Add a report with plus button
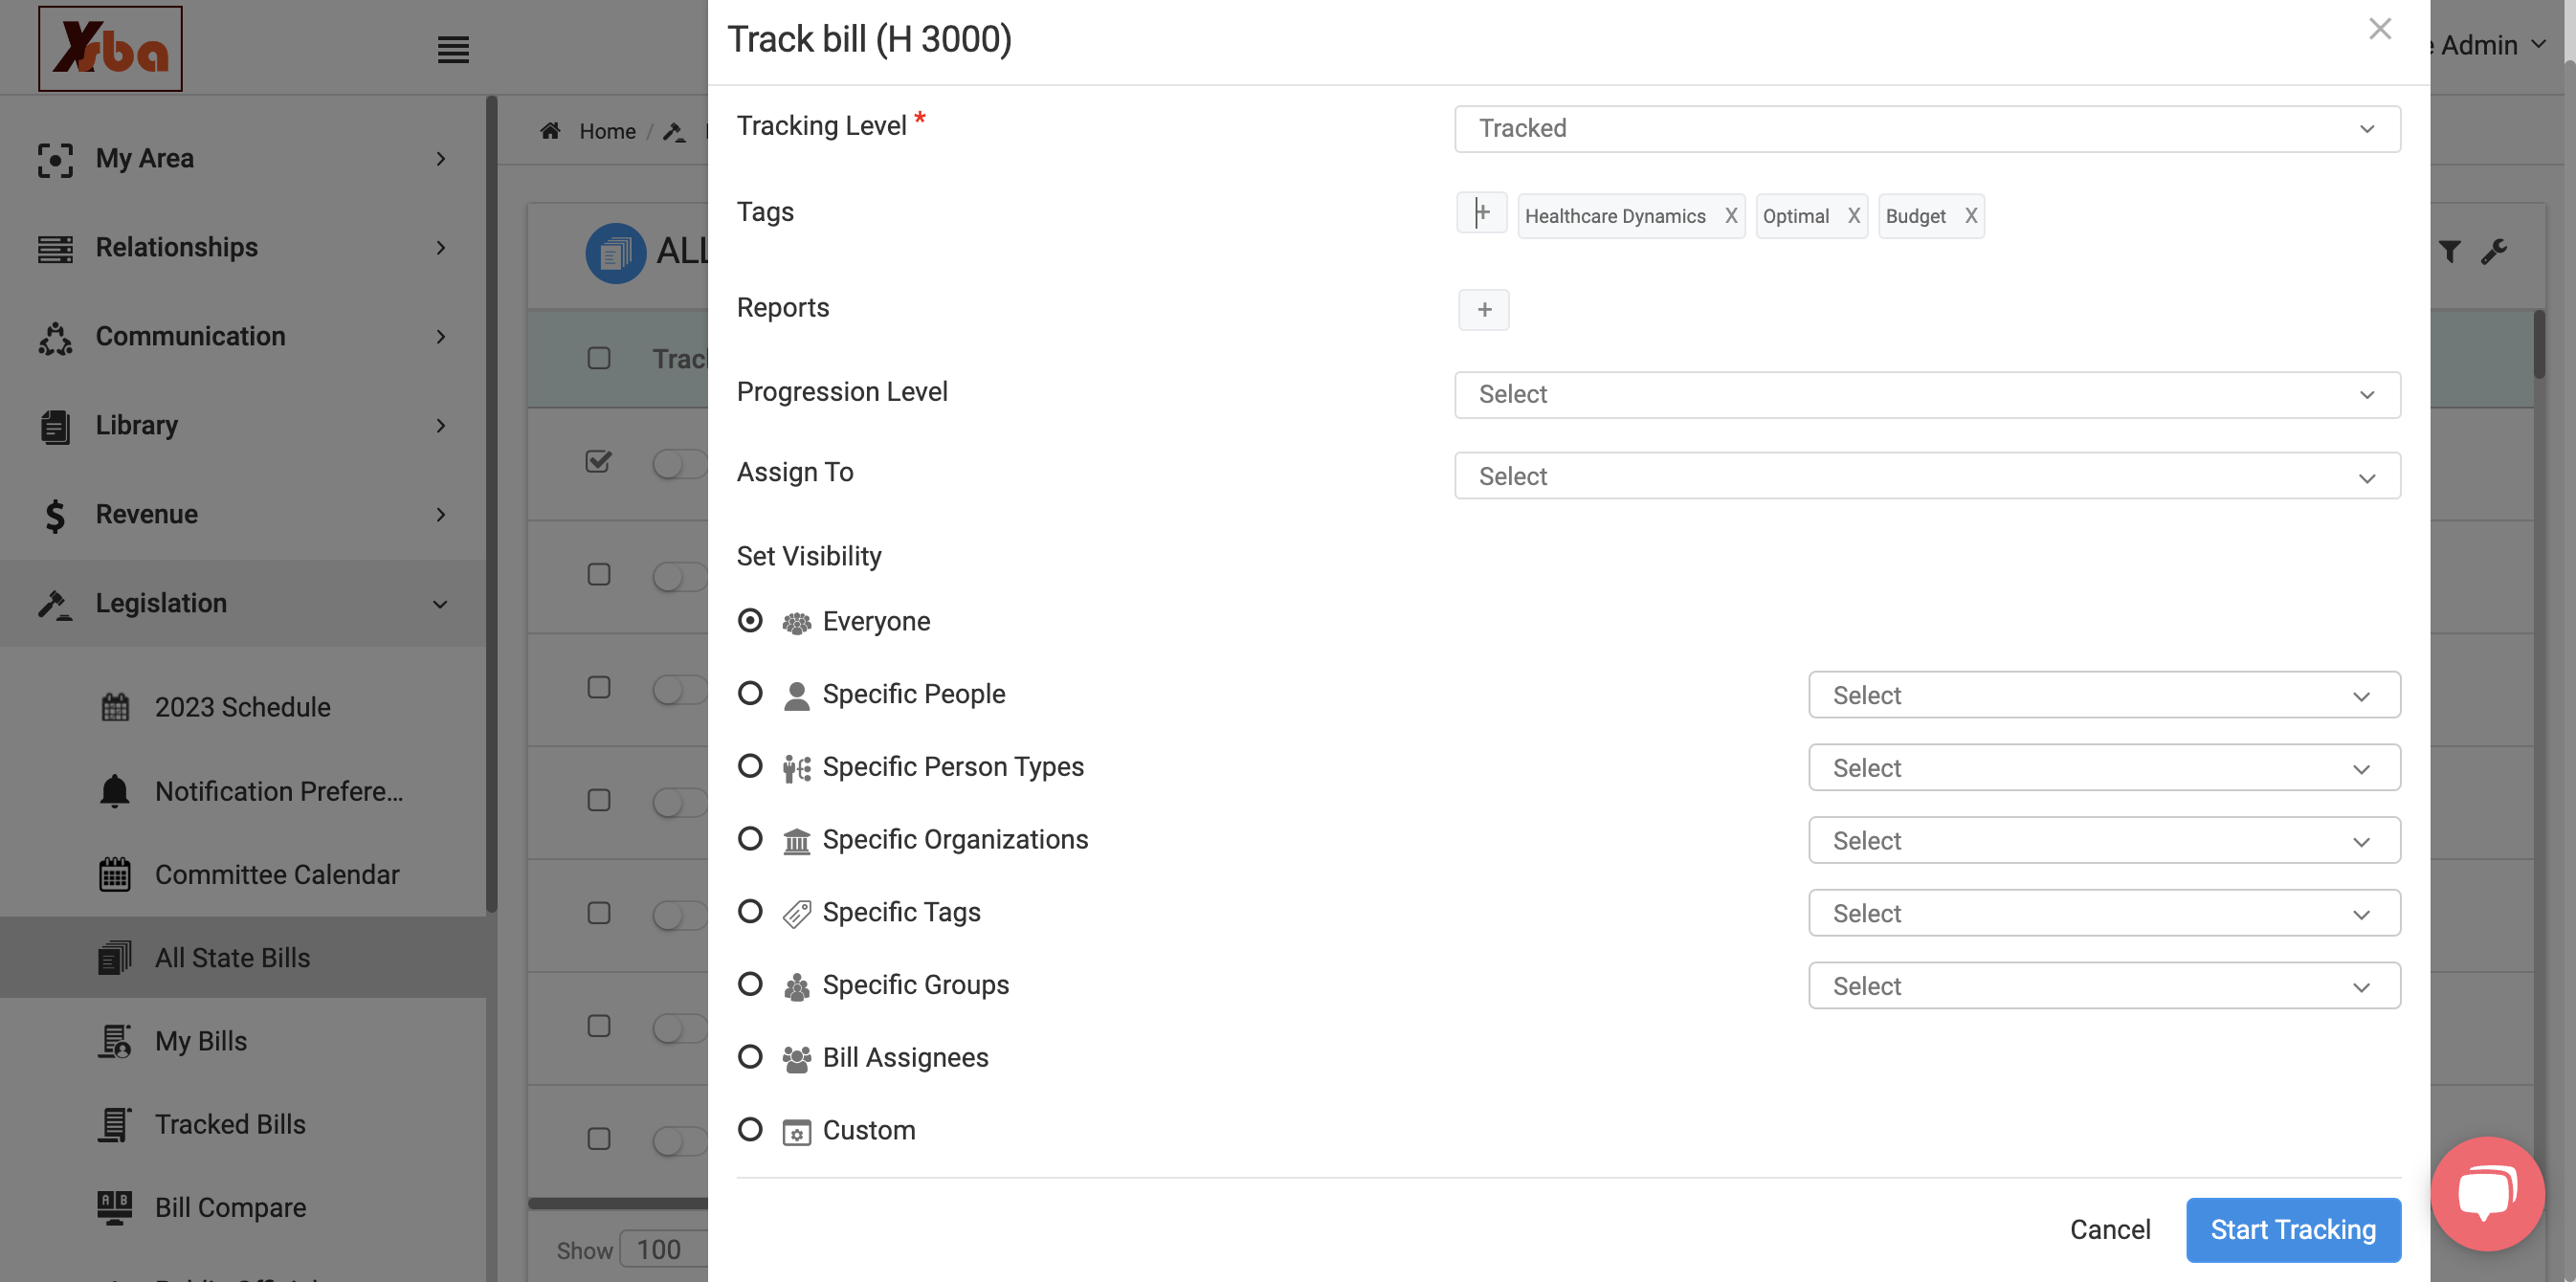Image resolution: width=2576 pixels, height=1282 pixels. pos(1484,310)
